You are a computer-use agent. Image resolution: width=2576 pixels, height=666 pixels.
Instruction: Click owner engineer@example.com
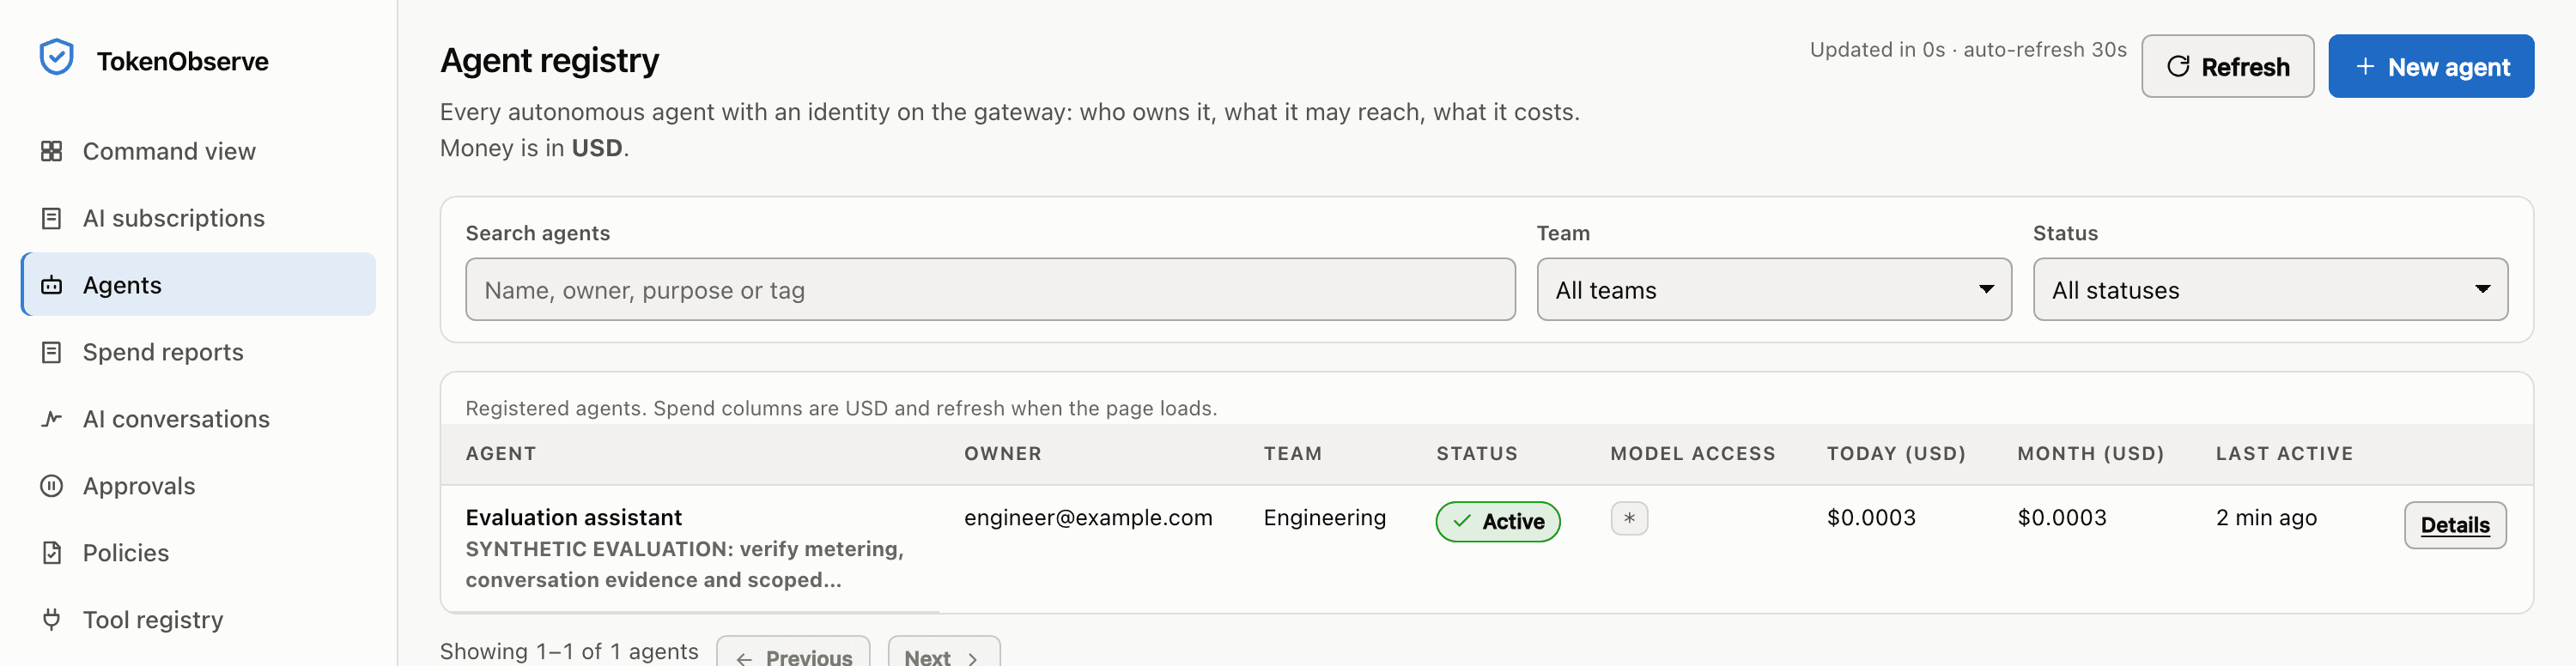click(x=1088, y=517)
